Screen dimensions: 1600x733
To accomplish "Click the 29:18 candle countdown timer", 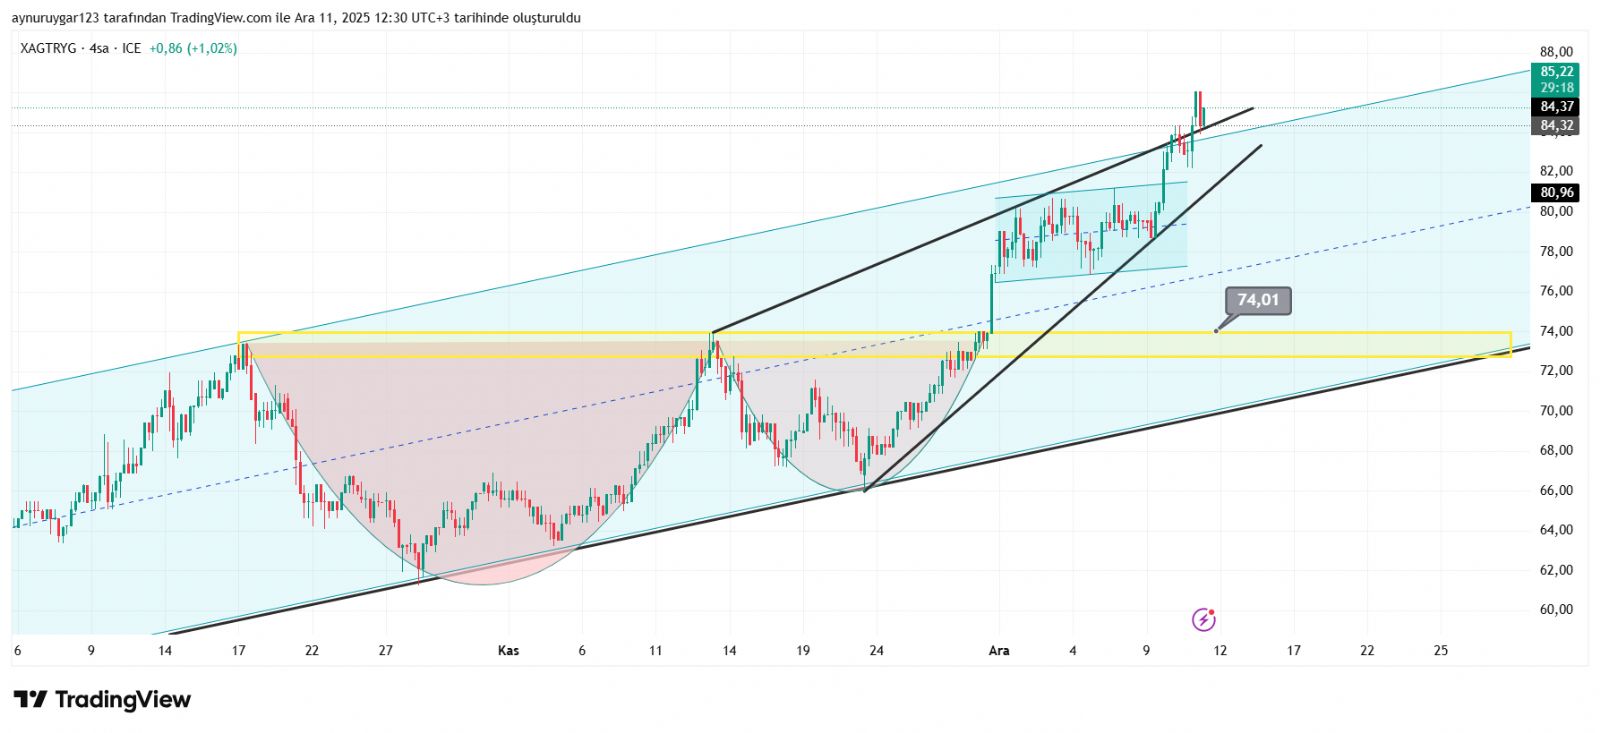I will click(1556, 88).
